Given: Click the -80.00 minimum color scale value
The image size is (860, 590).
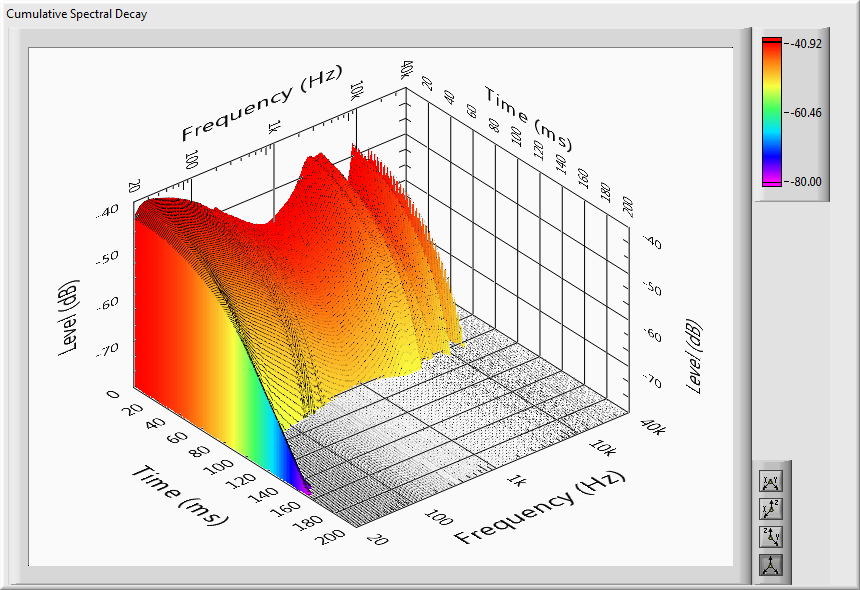Looking at the screenshot, I should (806, 182).
